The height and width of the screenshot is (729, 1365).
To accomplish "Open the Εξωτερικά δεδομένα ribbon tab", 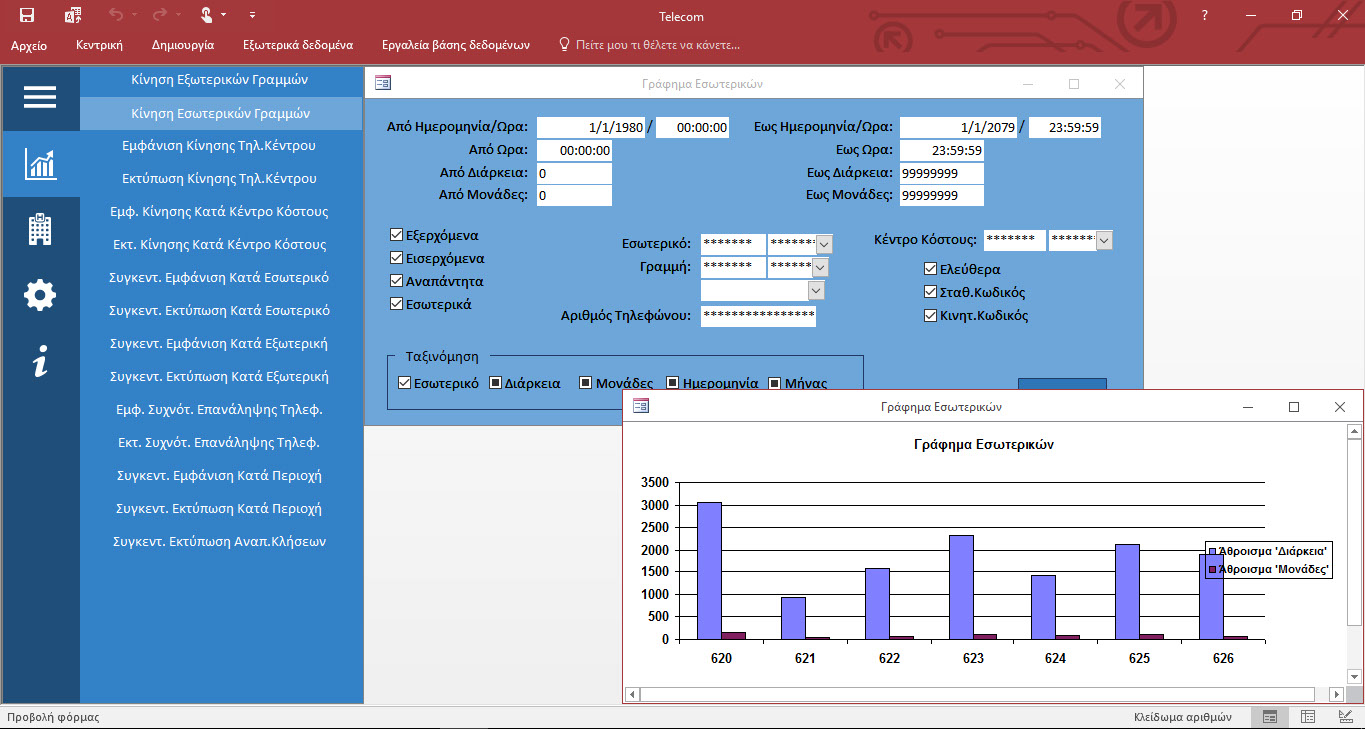I will click(297, 45).
